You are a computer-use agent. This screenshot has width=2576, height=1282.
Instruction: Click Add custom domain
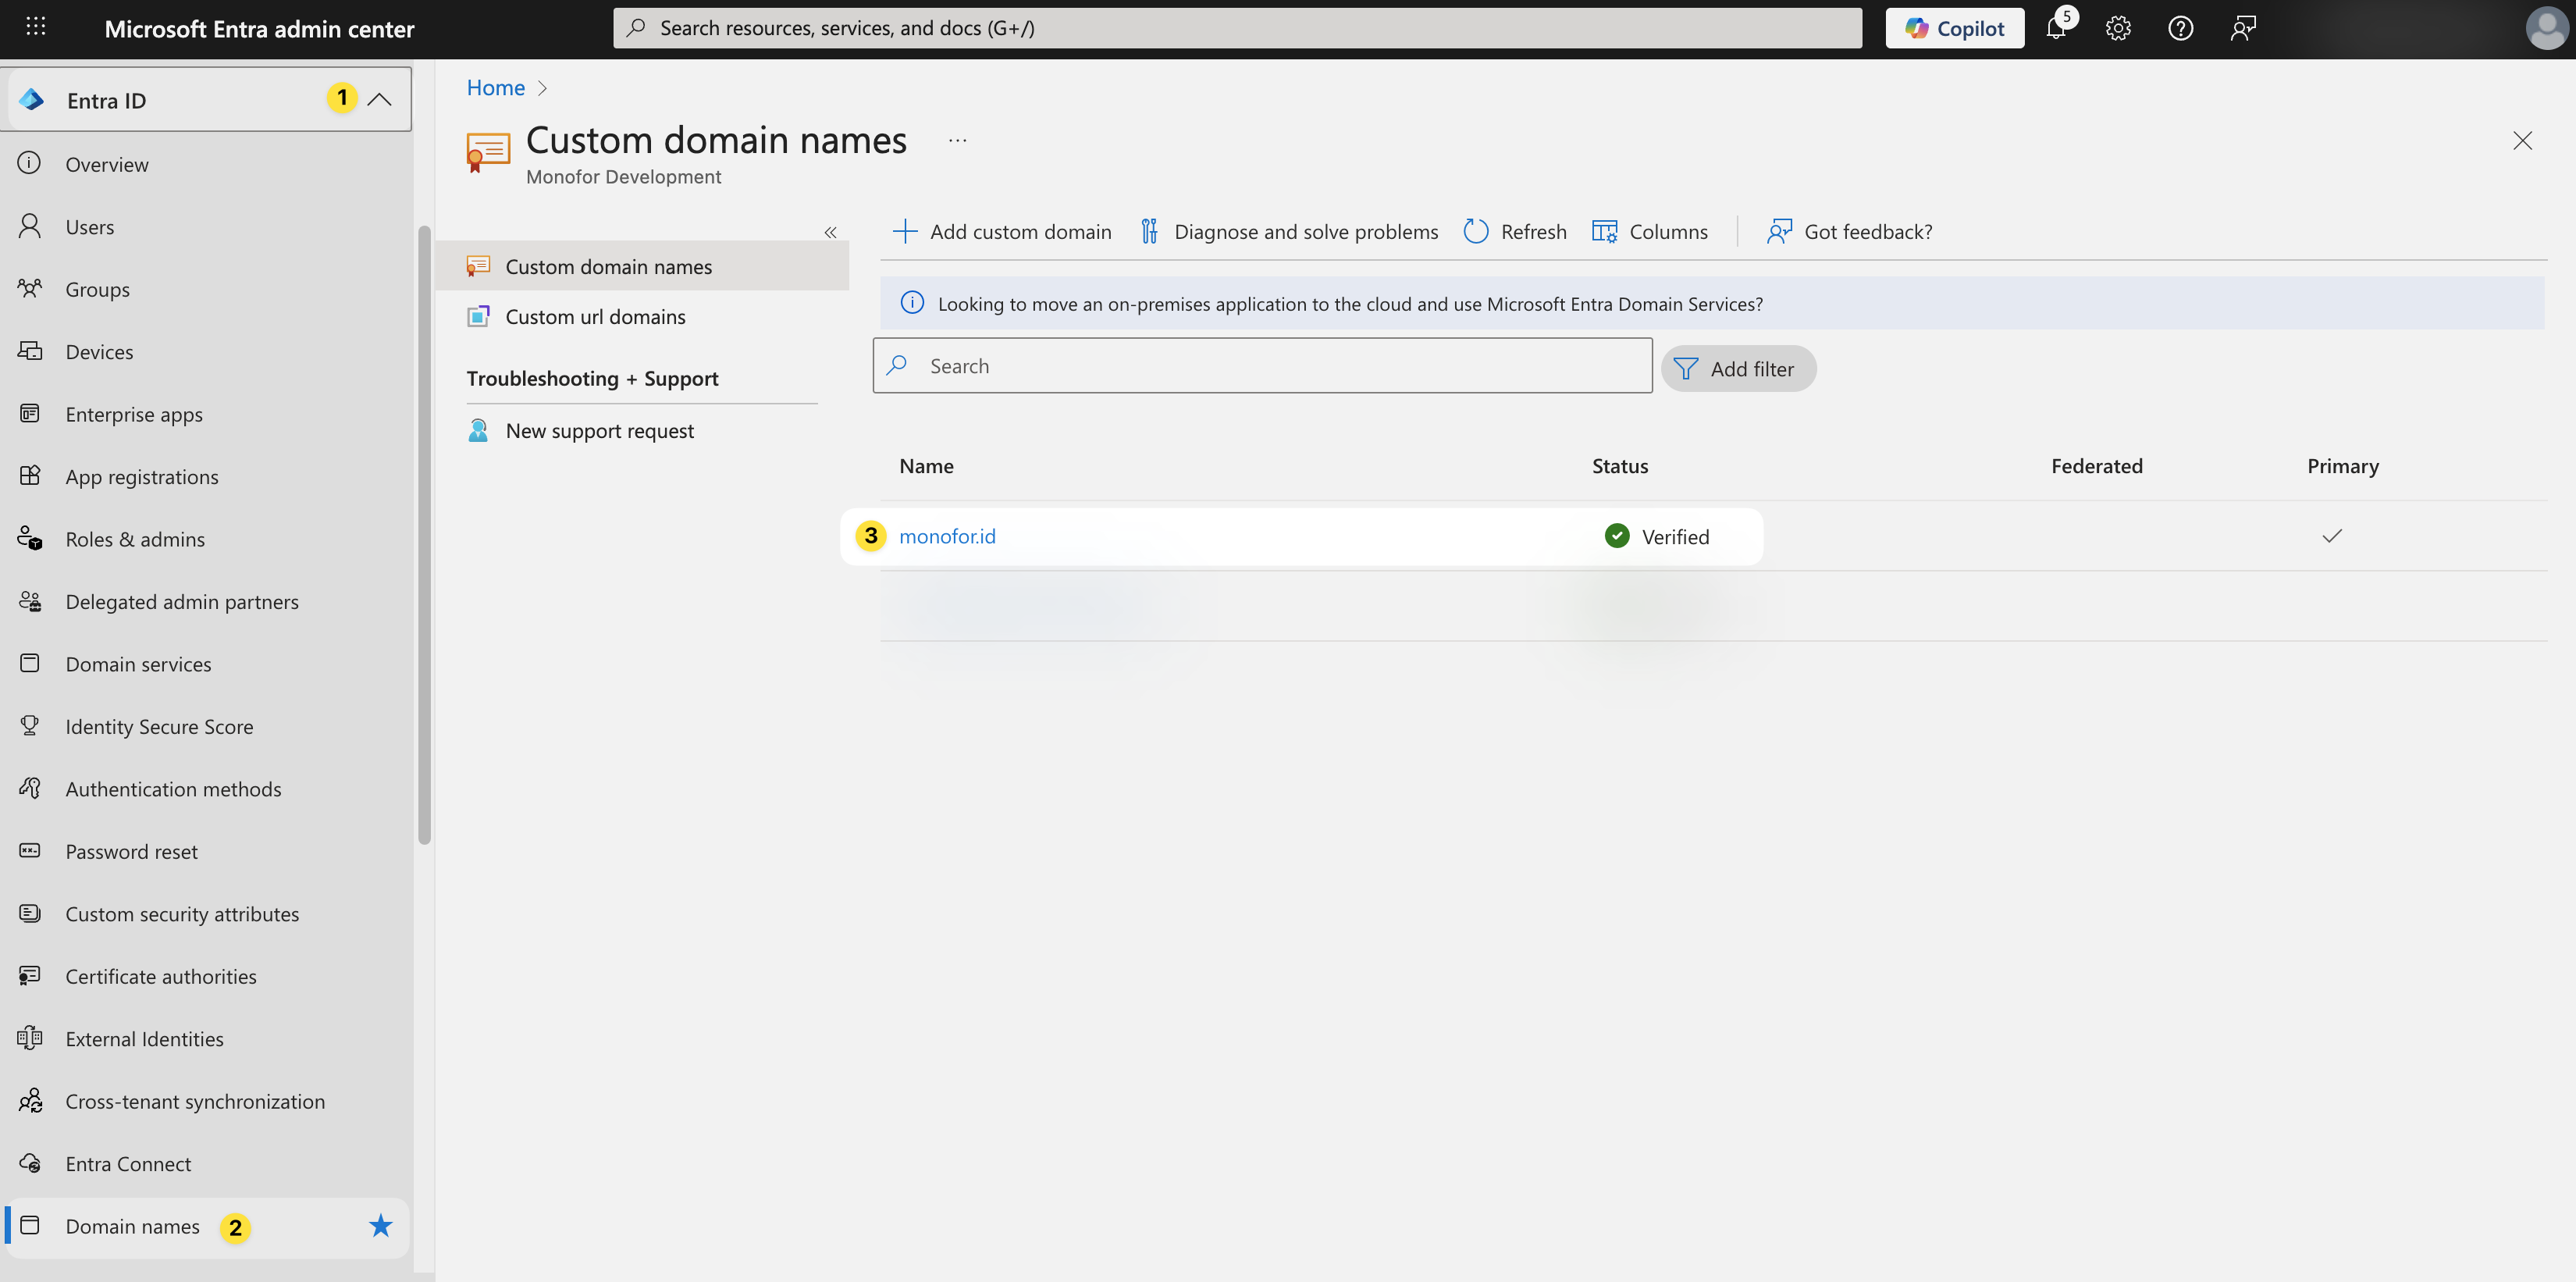coord(1002,232)
